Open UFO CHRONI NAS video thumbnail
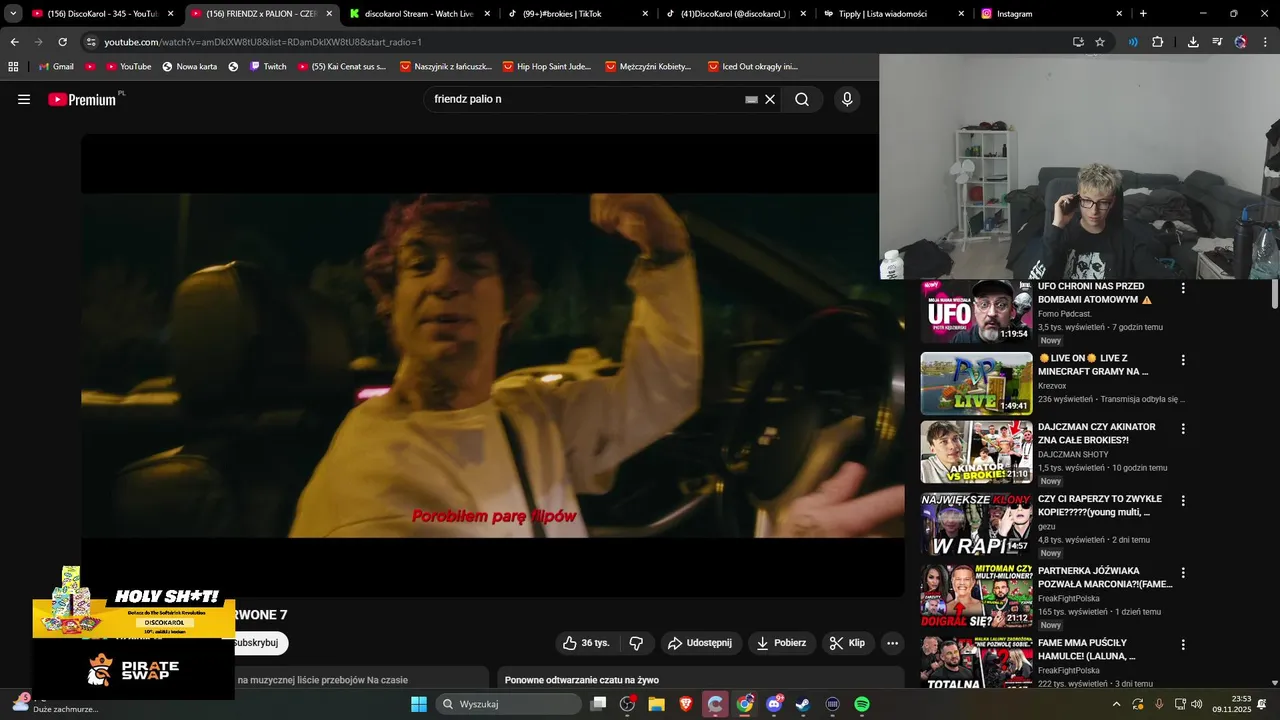Image resolution: width=1280 pixels, height=720 pixels. click(x=976, y=311)
